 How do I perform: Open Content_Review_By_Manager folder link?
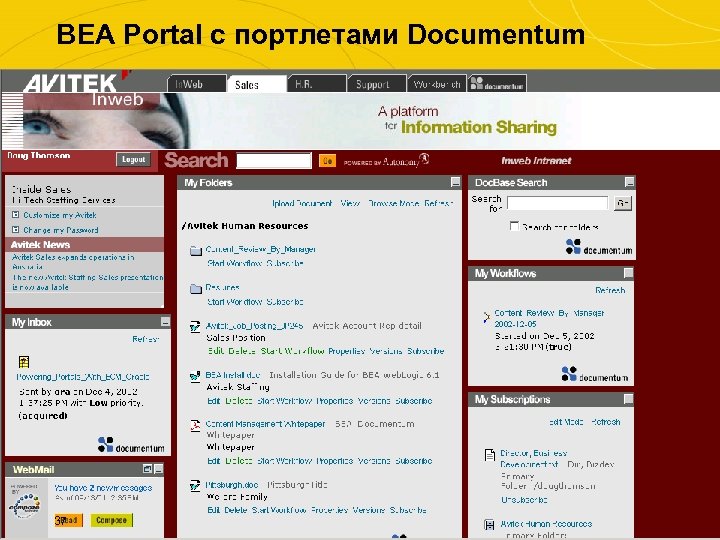click(x=261, y=249)
